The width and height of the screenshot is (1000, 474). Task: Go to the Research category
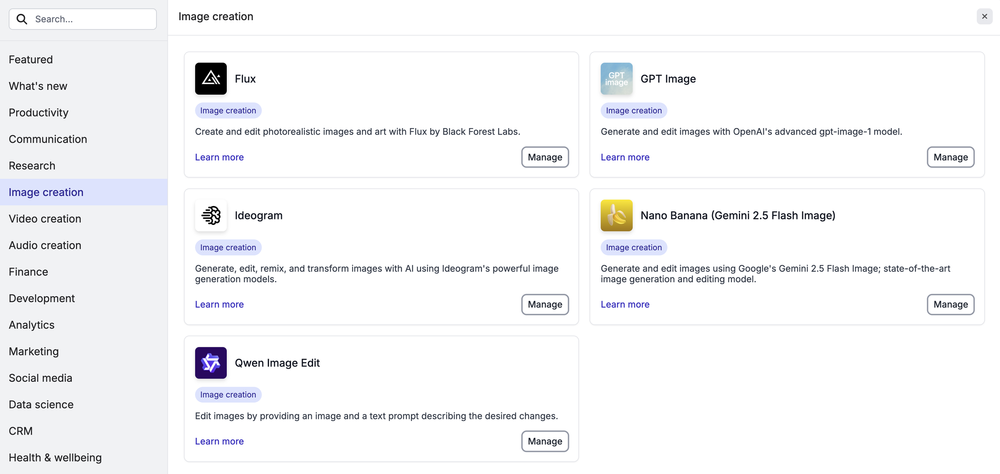pyautogui.click(x=84, y=166)
